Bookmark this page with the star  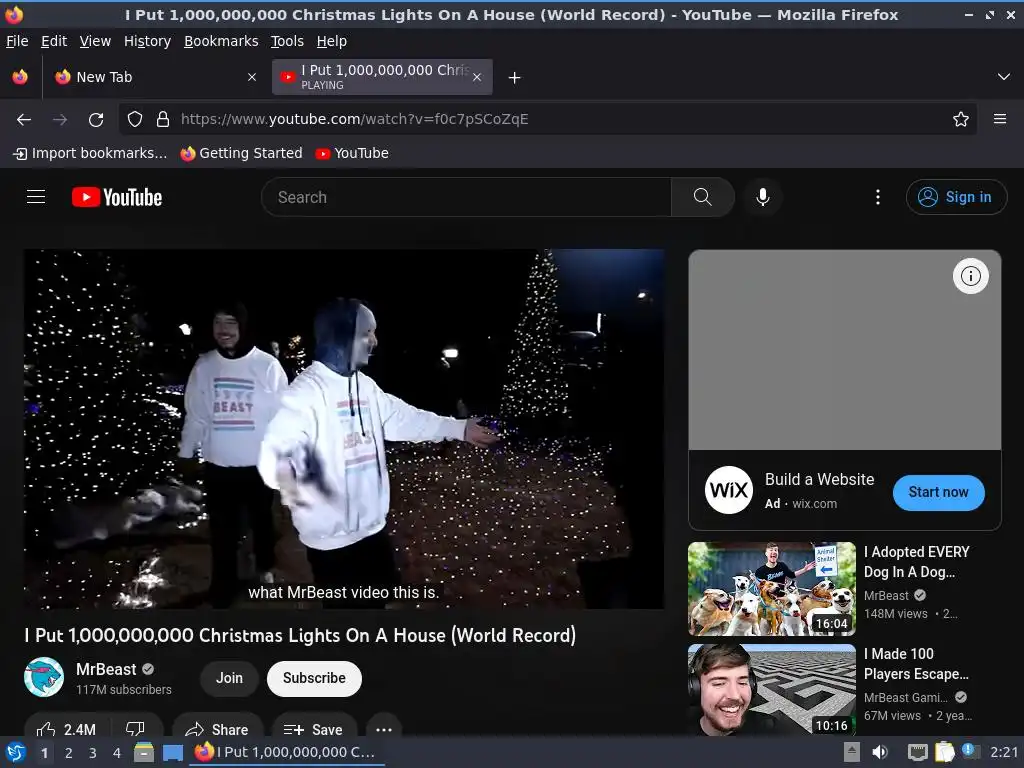960,120
